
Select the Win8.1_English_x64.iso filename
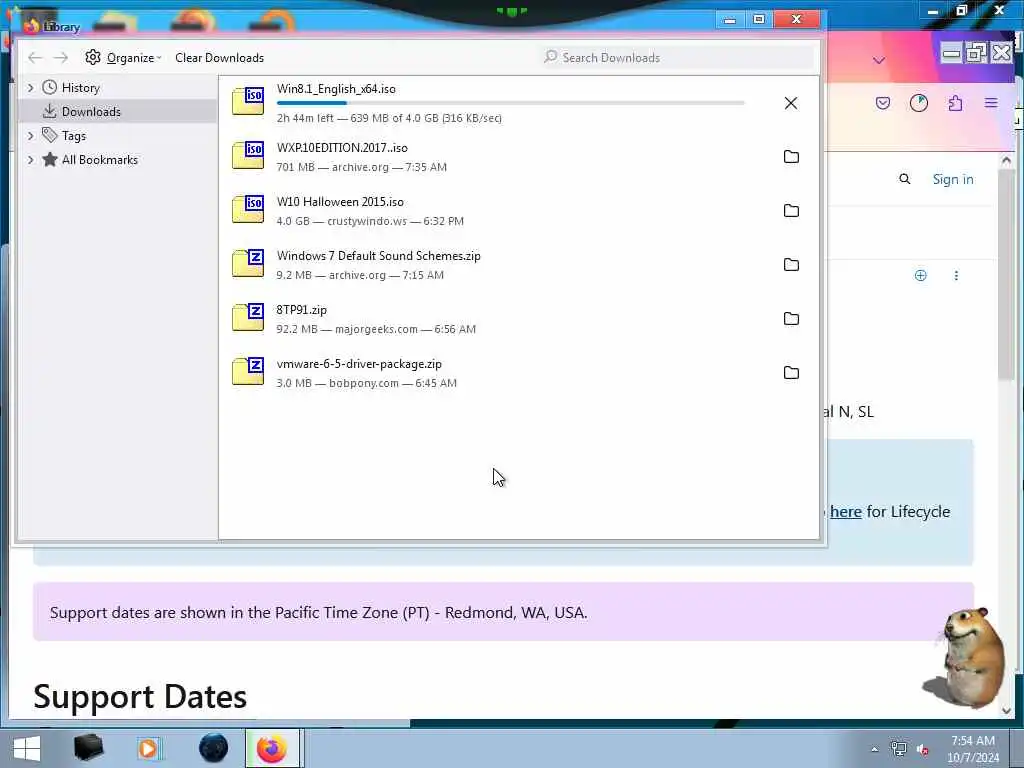[x=336, y=89]
